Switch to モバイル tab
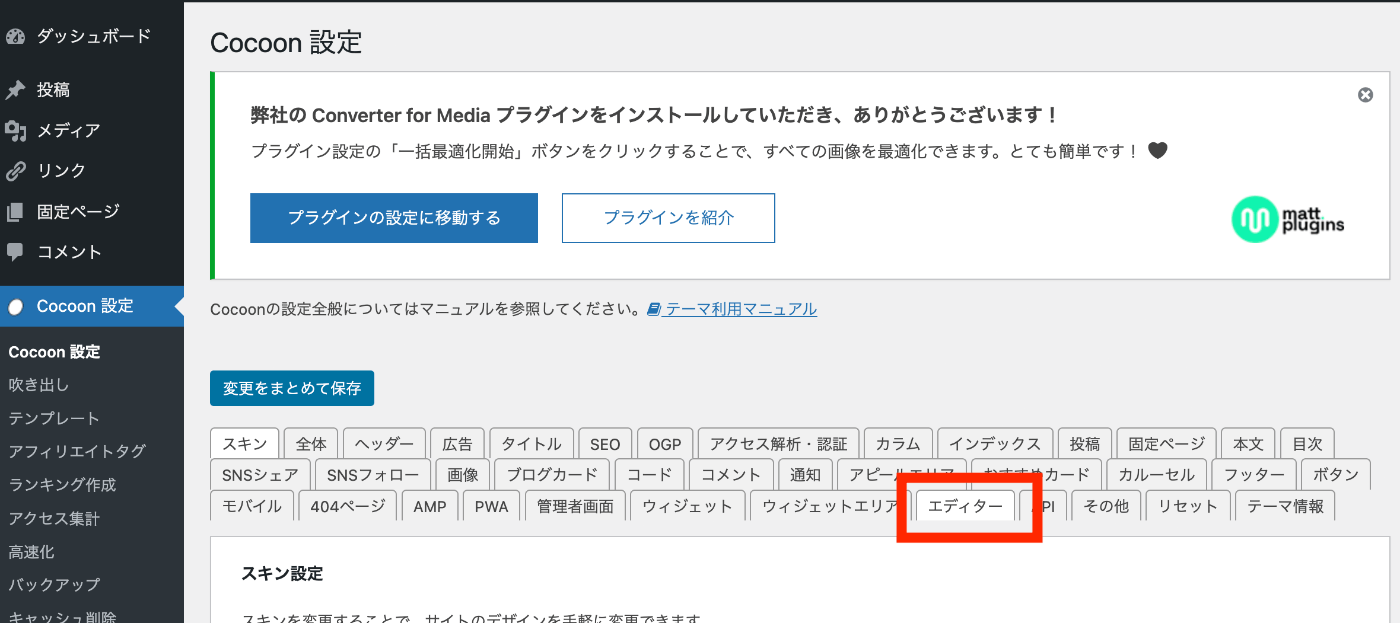The image size is (1400, 623). pos(252,506)
